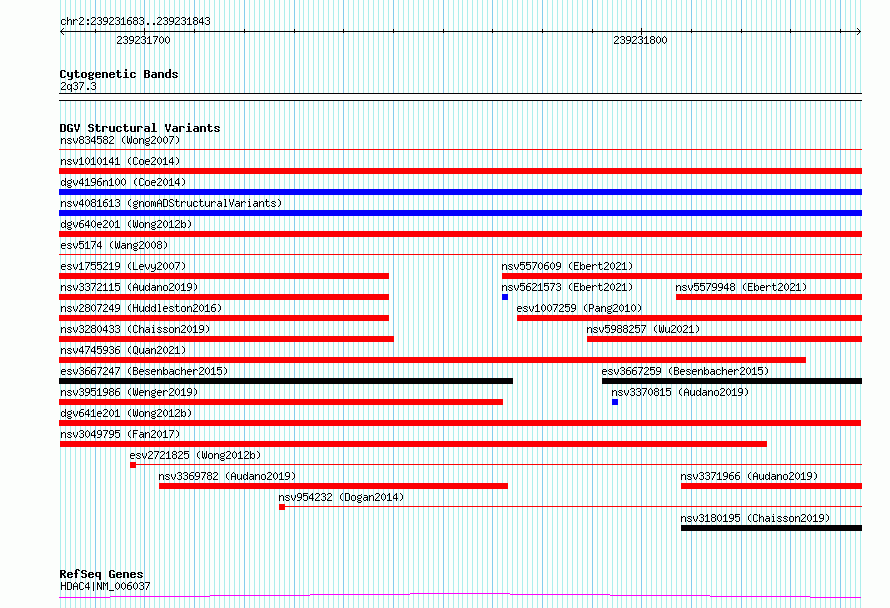The image size is (890, 608).
Task: Click the red nsv954232 square marker
Action: (282, 507)
